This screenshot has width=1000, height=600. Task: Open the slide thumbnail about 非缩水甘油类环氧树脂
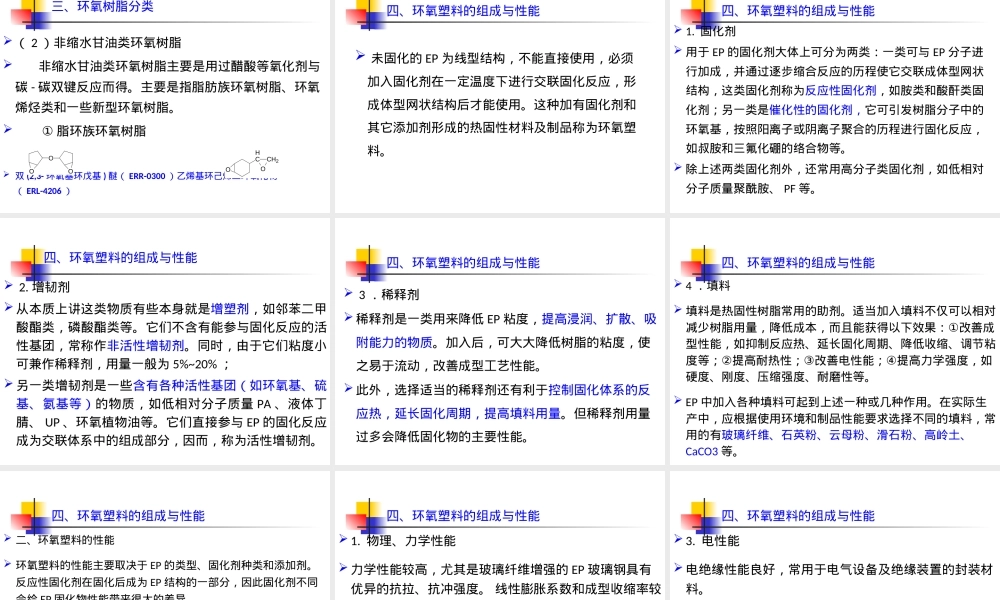point(165,105)
